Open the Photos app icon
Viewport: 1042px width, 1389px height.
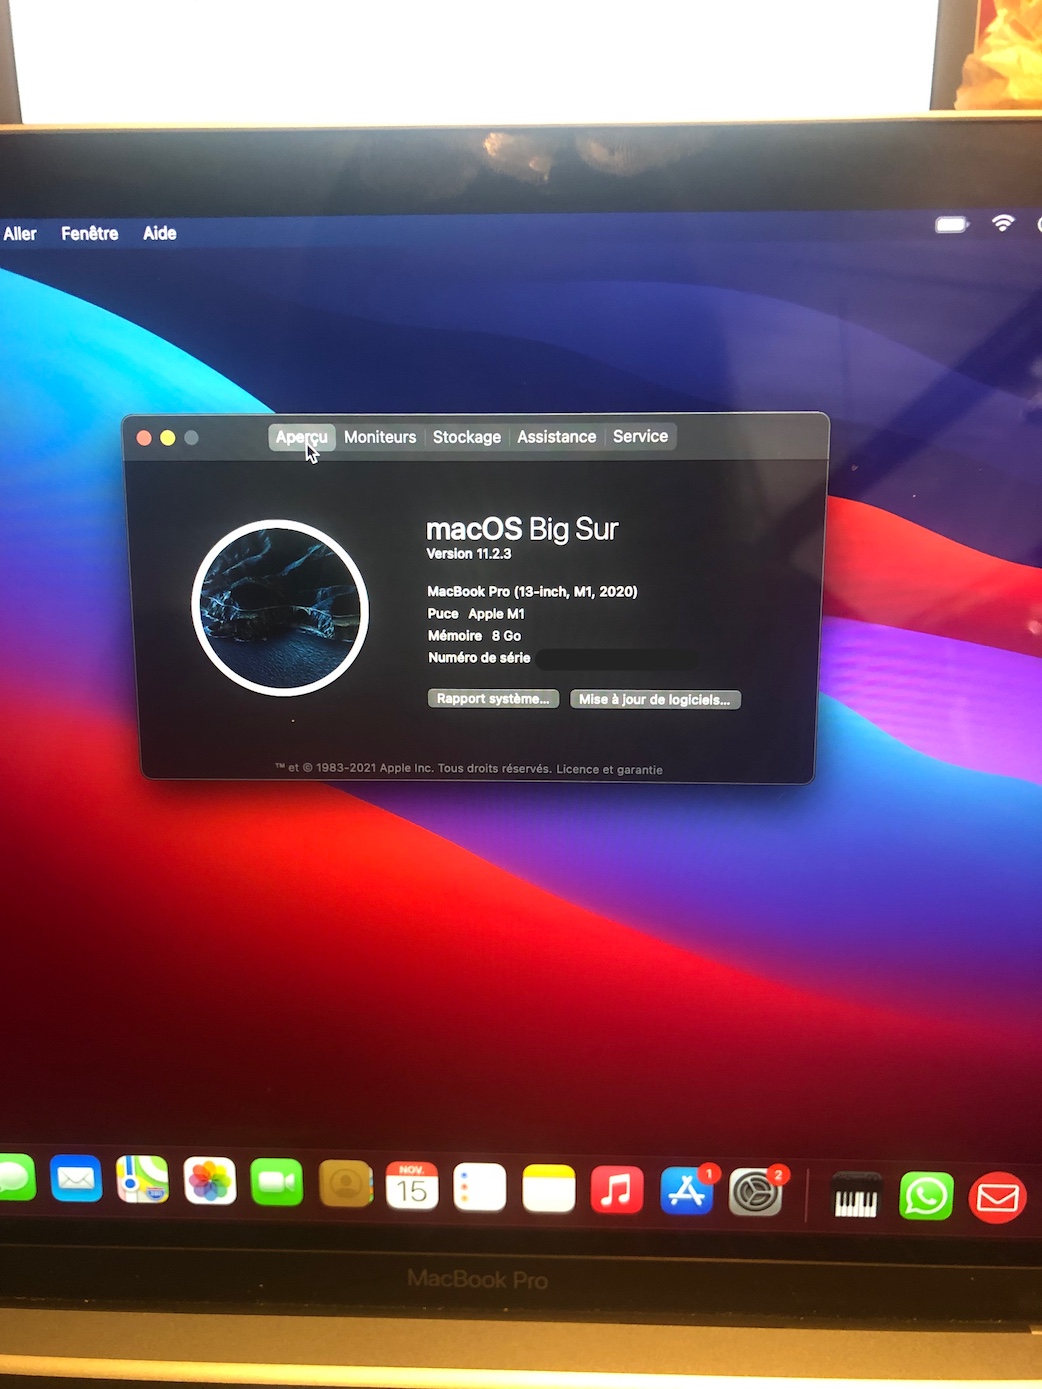click(210, 1182)
